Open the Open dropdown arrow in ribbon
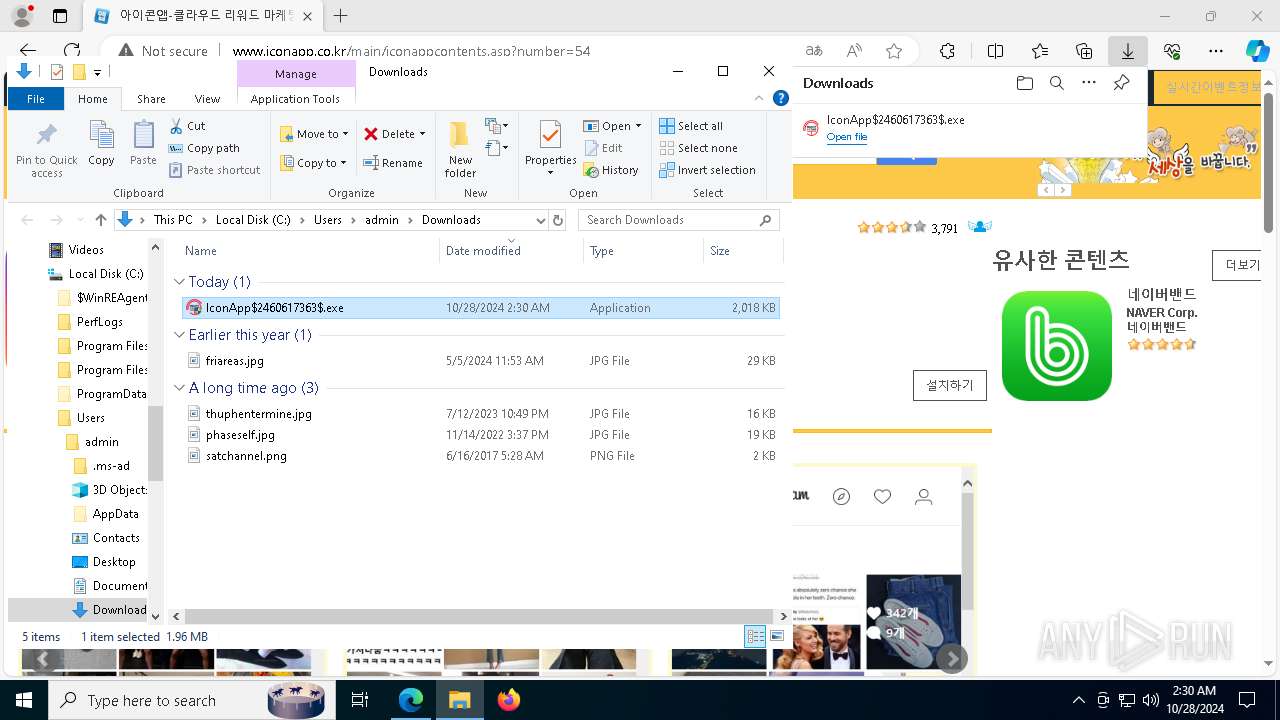This screenshot has height=720, width=1280. pyautogui.click(x=638, y=126)
